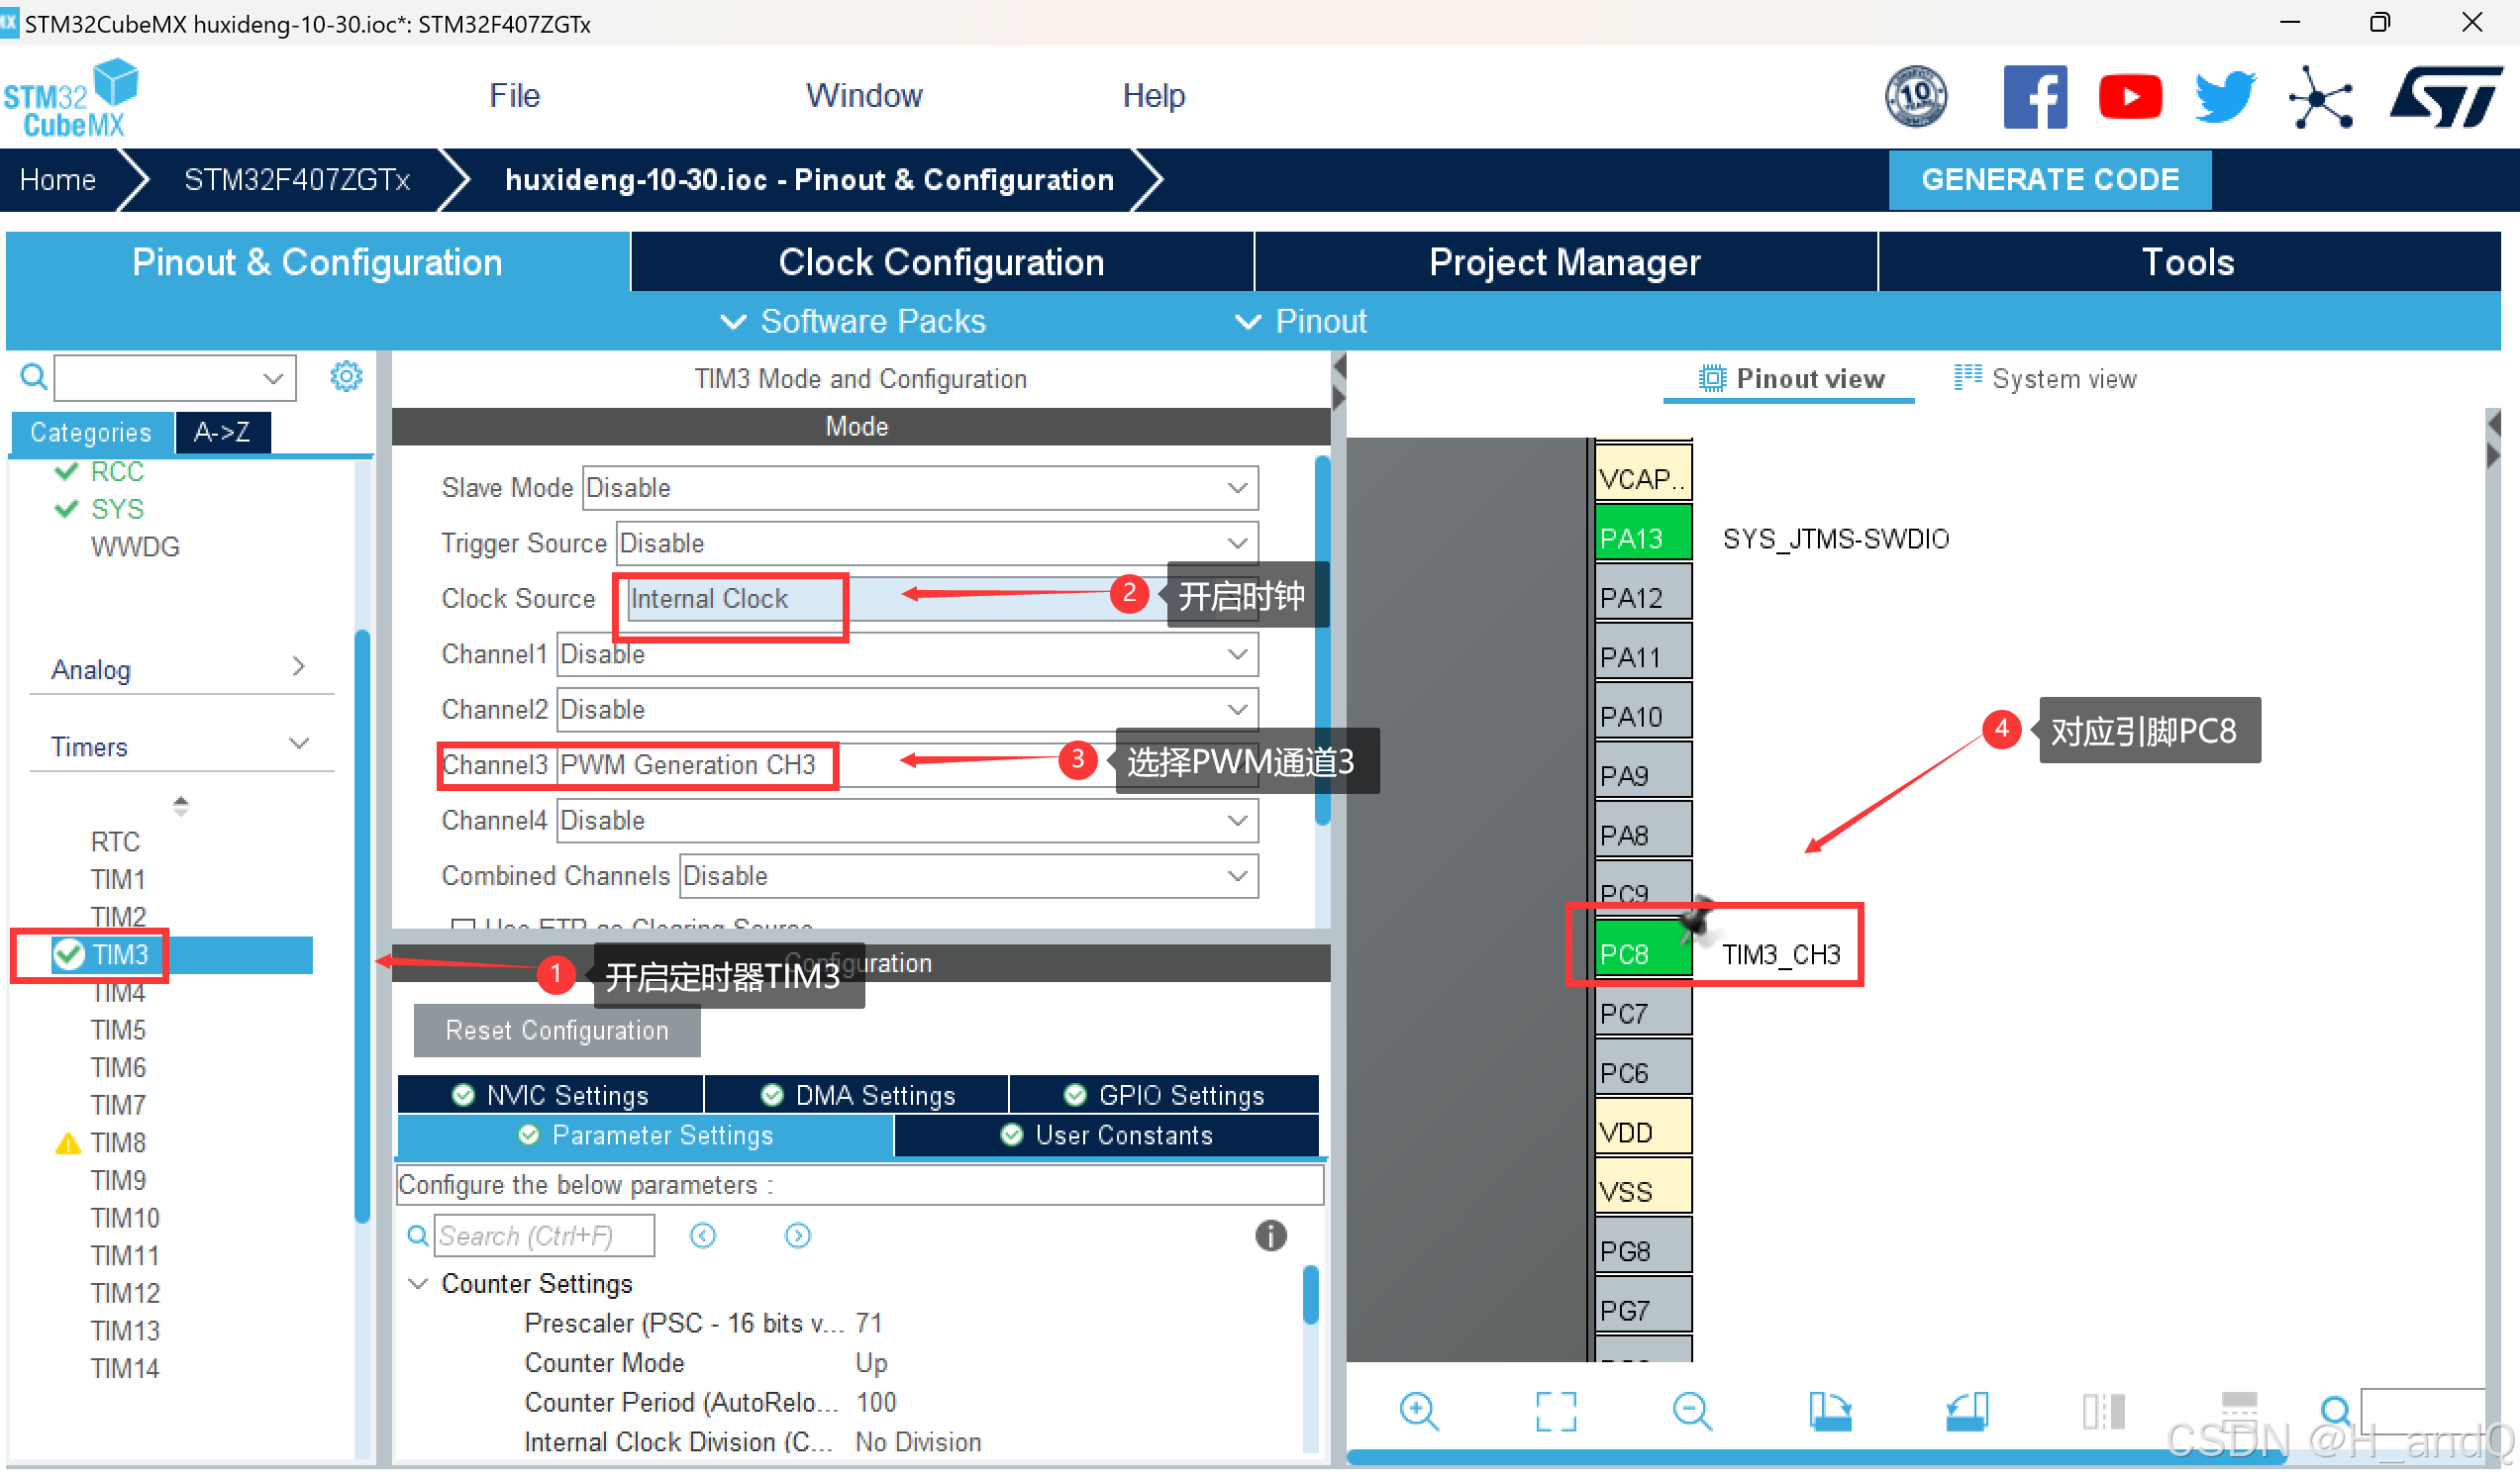Toggle the Use ETR as Clearing Source checkbox
The width and height of the screenshot is (2520, 1481).
(x=463, y=925)
